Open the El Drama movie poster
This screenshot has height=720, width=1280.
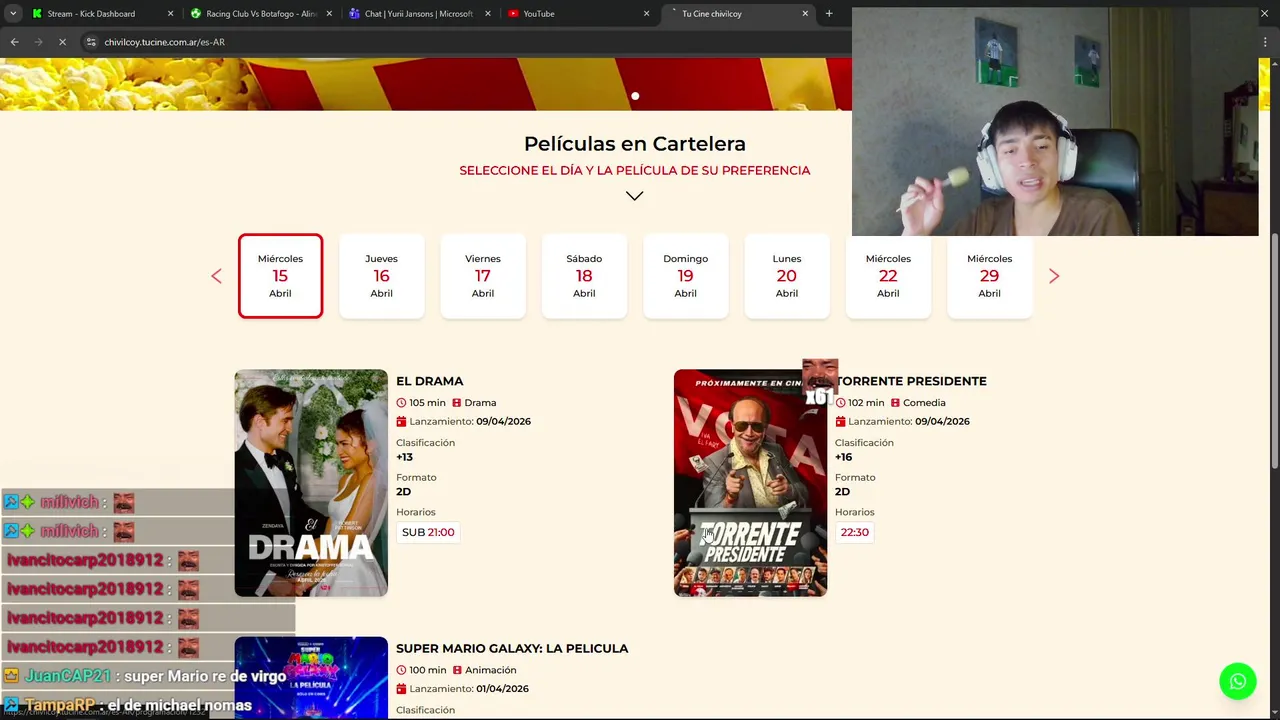(x=311, y=483)
